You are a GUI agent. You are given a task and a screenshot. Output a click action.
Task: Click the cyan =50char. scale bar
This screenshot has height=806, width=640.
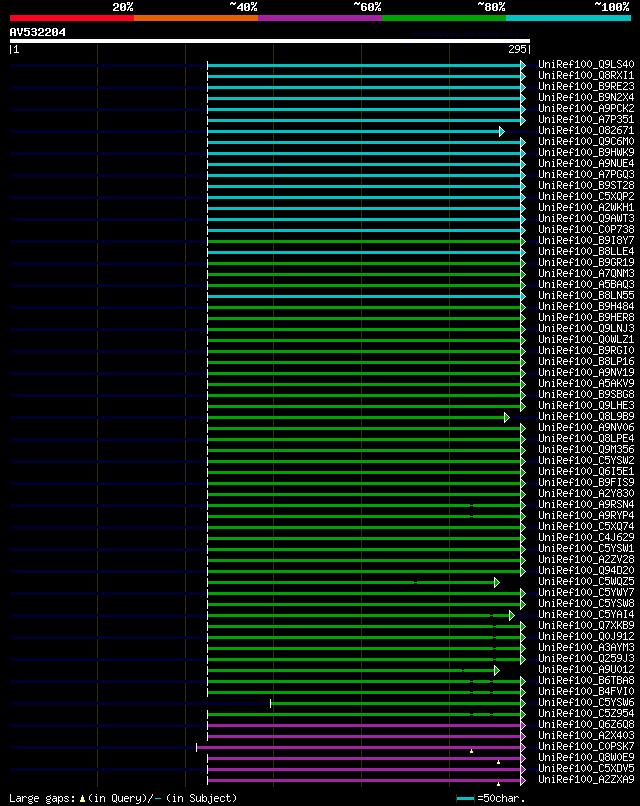point(465,799)
